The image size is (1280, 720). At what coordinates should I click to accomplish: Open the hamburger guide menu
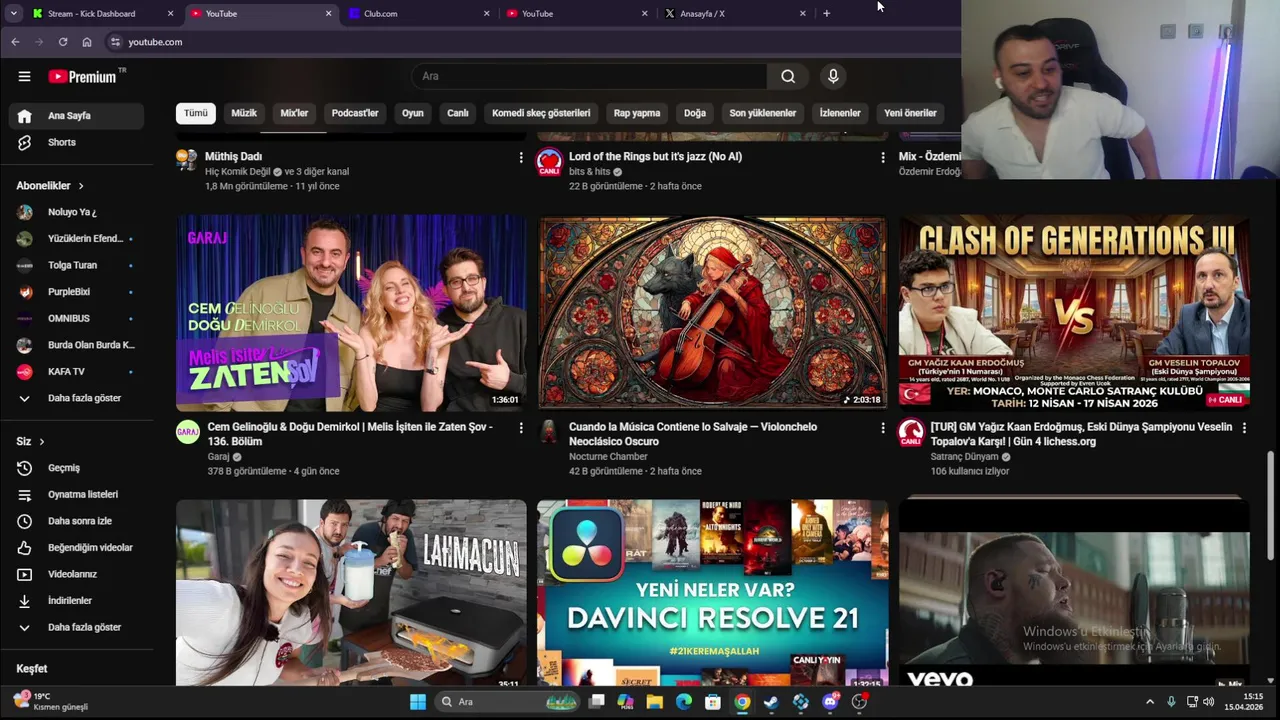pyautogui.click(x=24, y=76)
